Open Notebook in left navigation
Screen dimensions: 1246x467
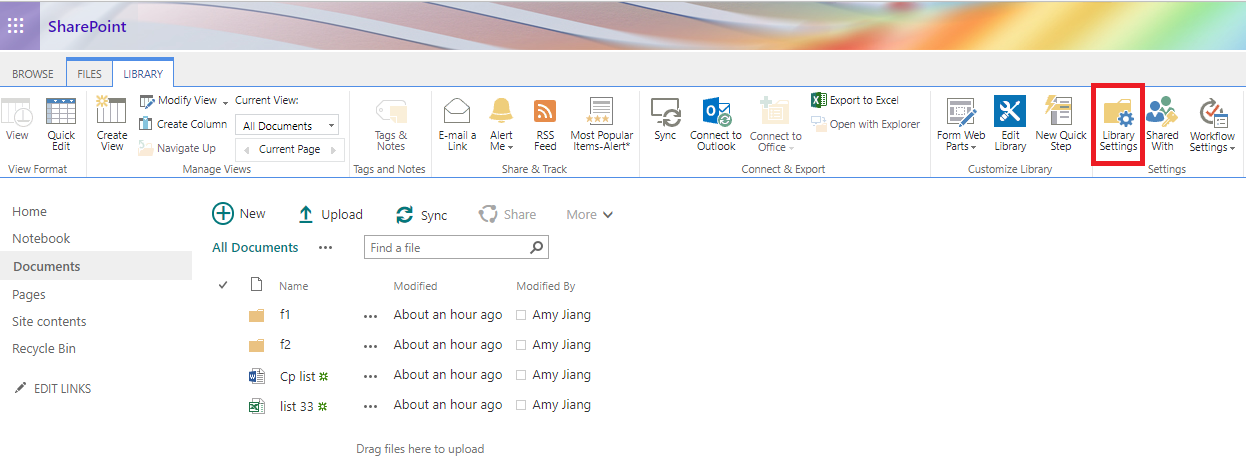pyautogui.click(x=41, y=239)
